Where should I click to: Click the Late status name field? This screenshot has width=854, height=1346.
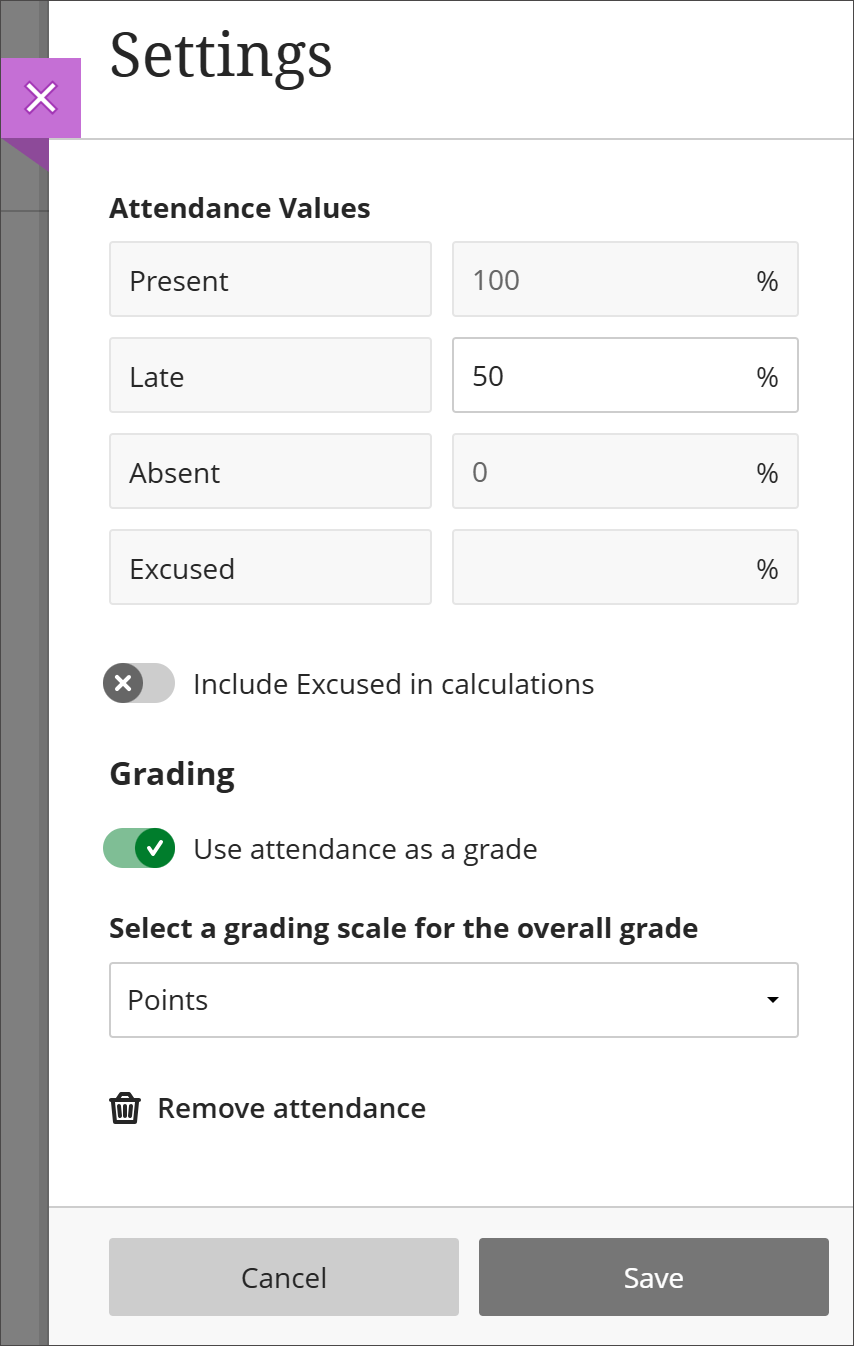270,375
